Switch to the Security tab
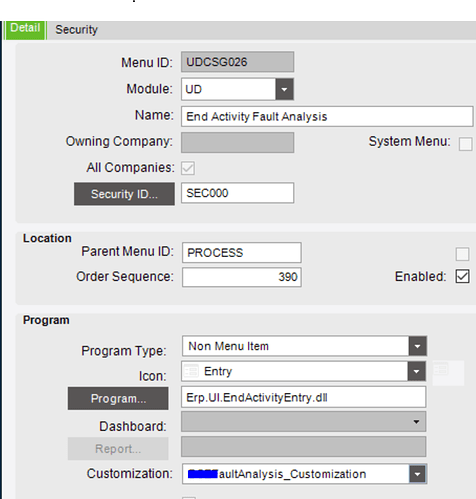 coord(76,30)
